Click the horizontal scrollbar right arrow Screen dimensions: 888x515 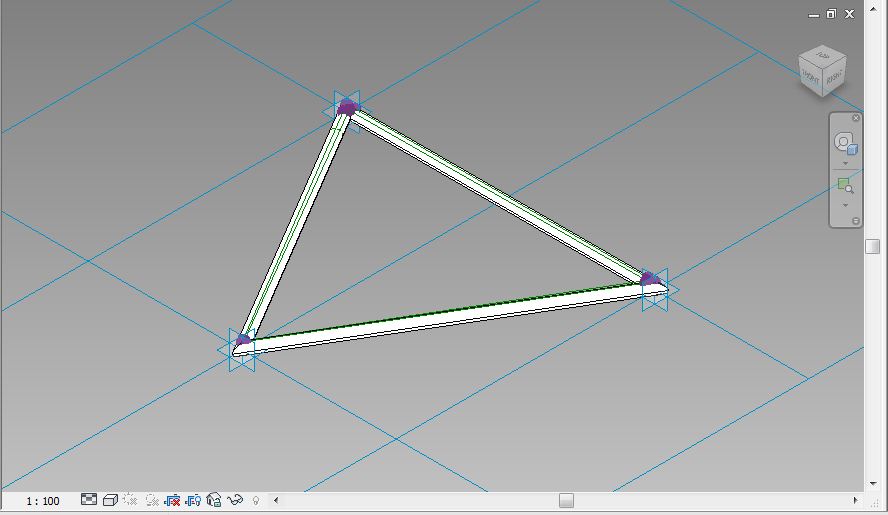[855, 500]
